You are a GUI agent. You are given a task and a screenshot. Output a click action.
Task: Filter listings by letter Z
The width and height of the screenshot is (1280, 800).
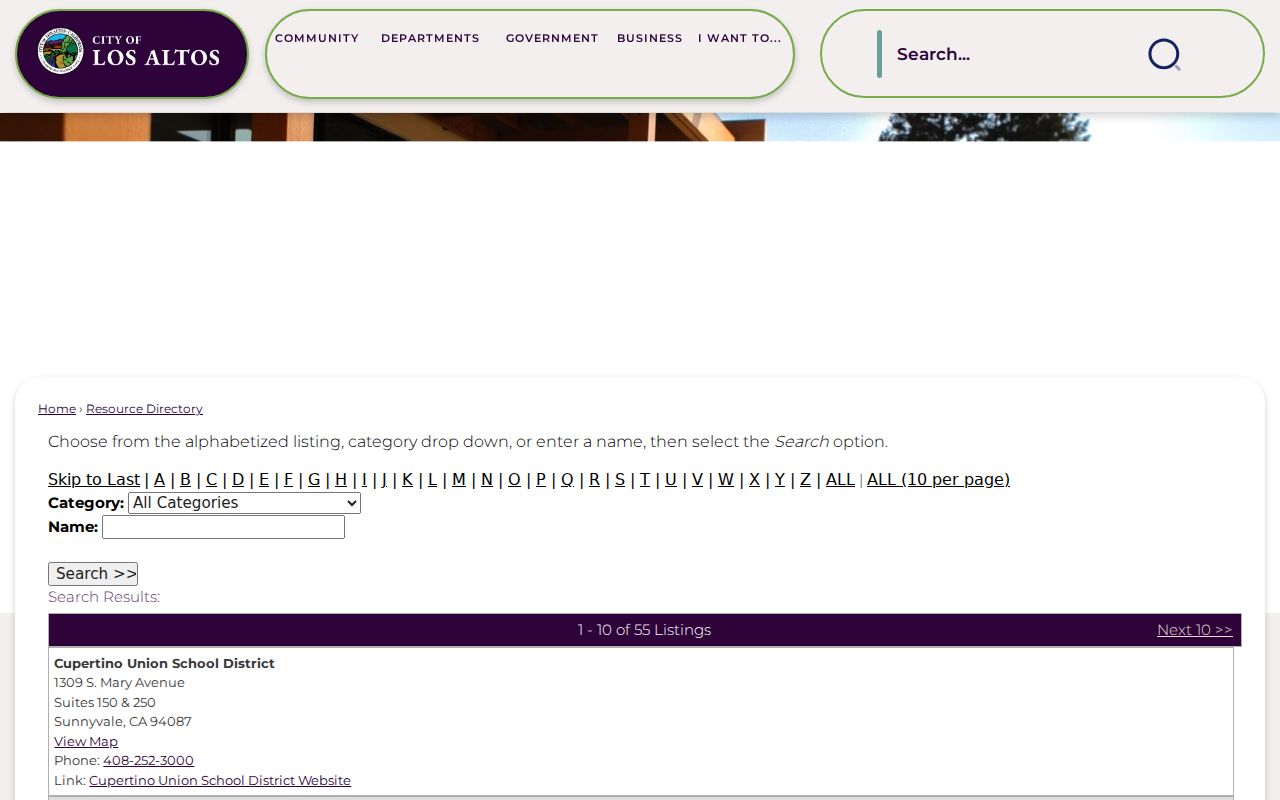(805, 480)
